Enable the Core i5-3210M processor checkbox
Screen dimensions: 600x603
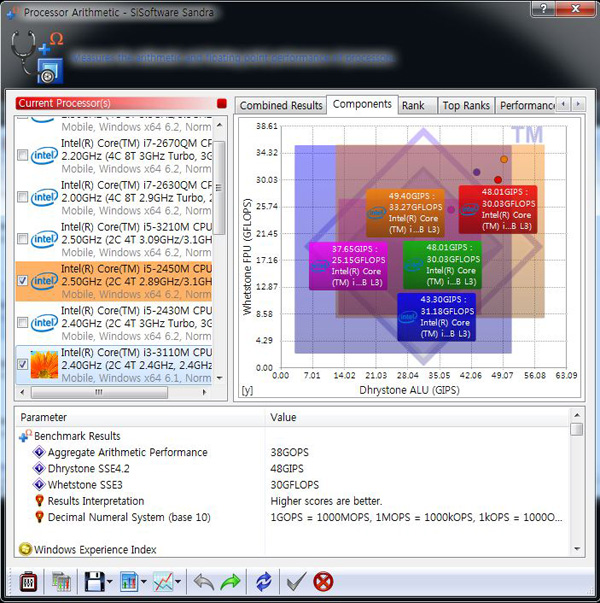point(22,240)
